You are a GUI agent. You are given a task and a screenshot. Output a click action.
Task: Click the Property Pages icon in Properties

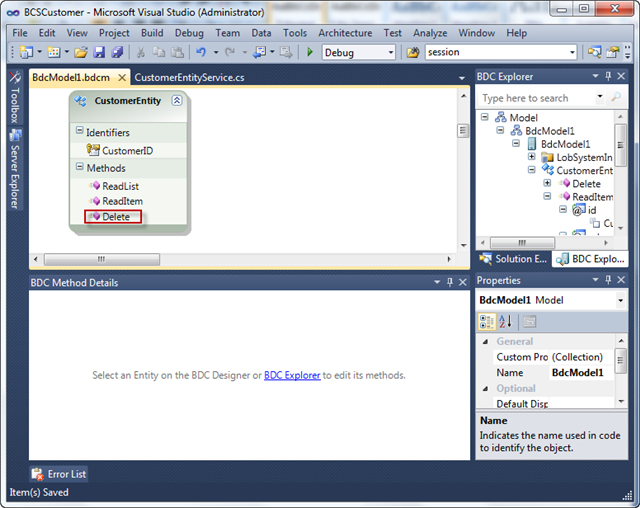click(529, 322)
